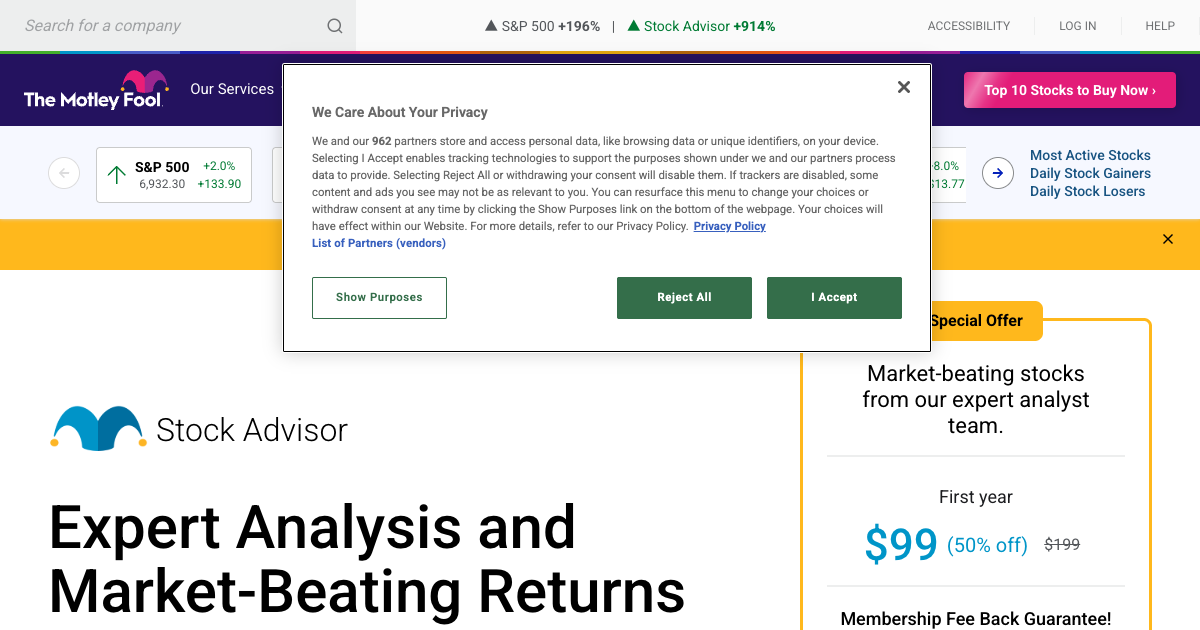
Task: Click I Accept to allow cookies
Action: click(834, 297)
